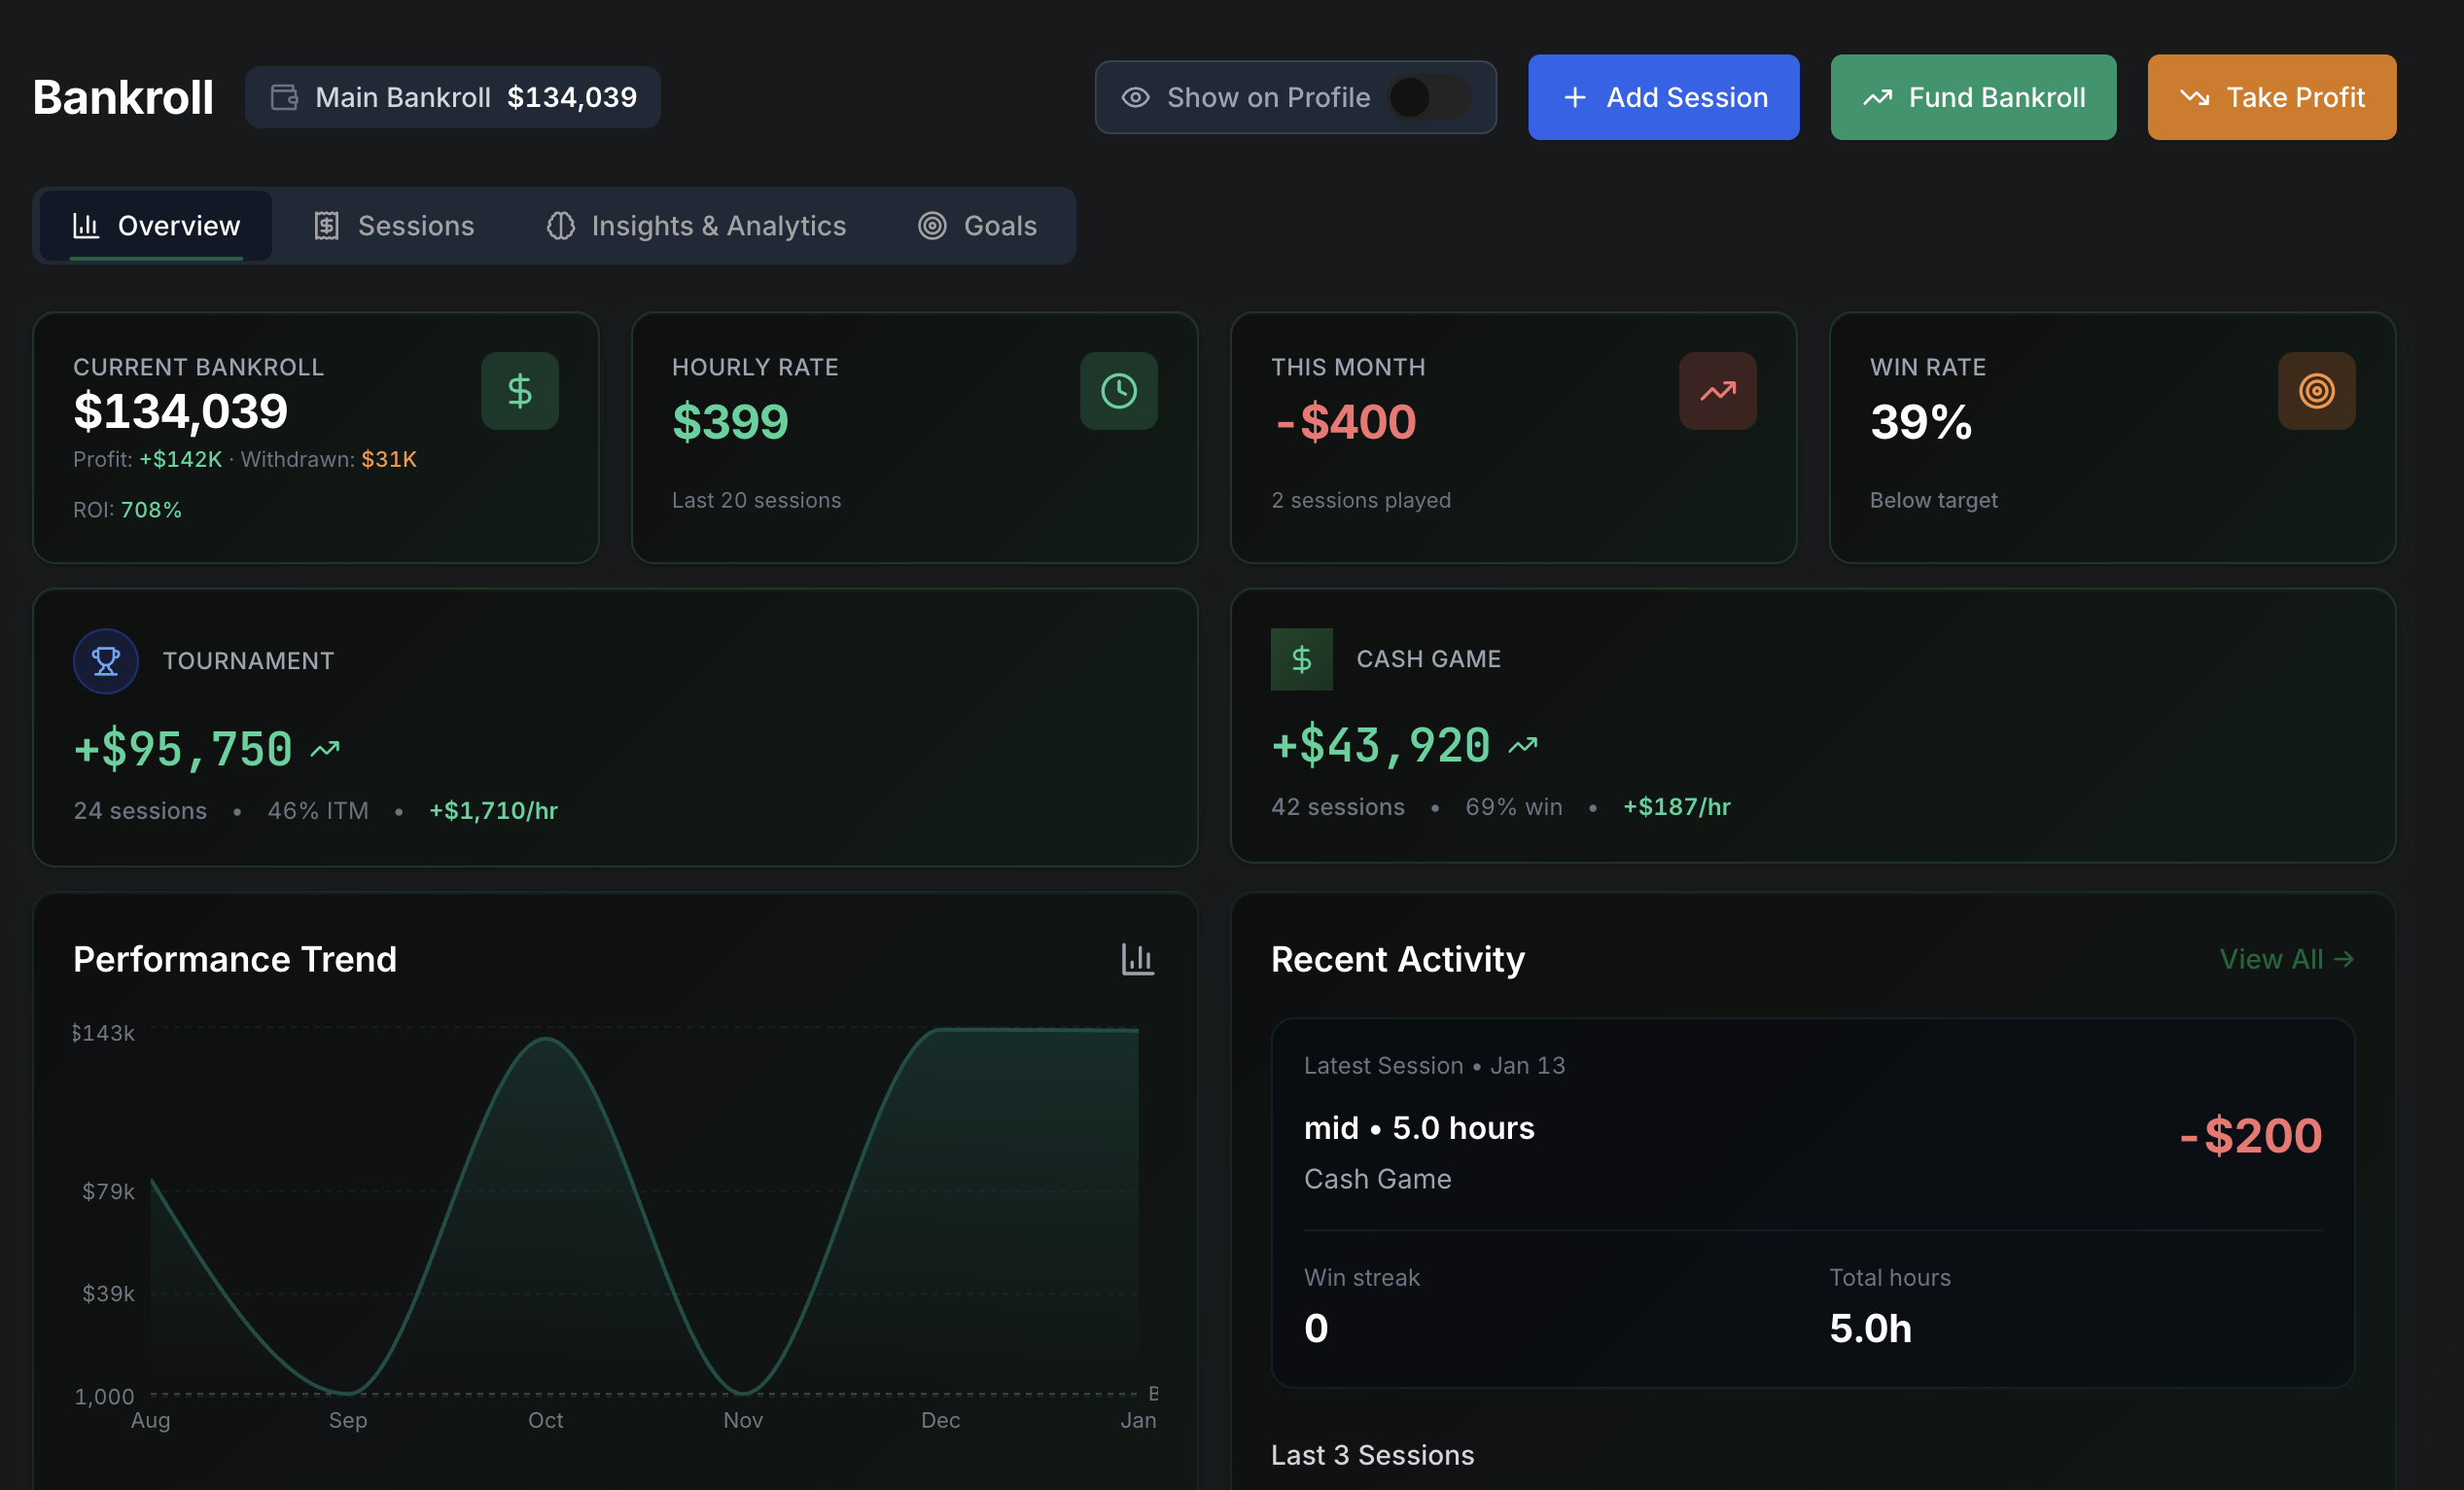
Task: Open the Insights & Analytics tab
Action: (x=696, y=226)
